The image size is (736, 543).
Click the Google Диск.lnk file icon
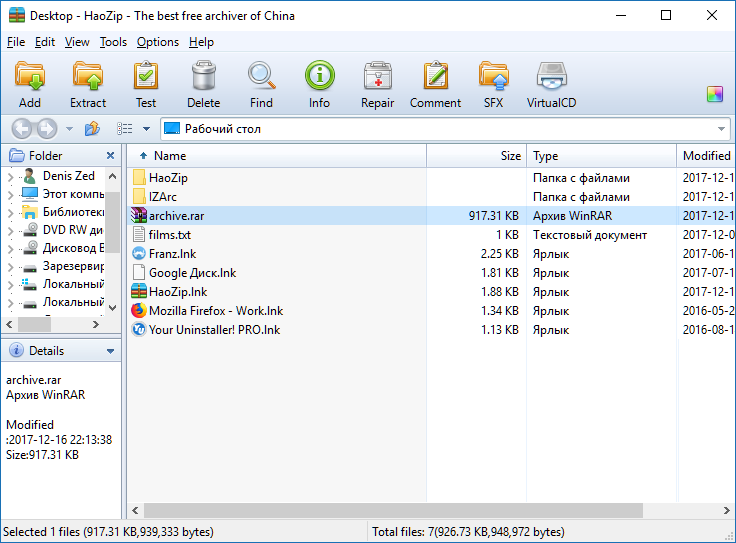(x=139, y=272)
